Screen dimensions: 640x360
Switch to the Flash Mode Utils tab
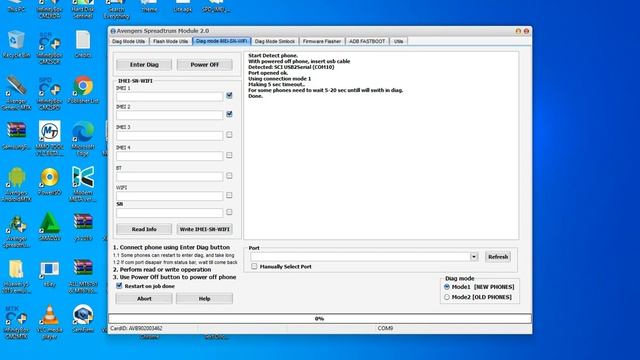pyautogui.click(x=171, y=41)
